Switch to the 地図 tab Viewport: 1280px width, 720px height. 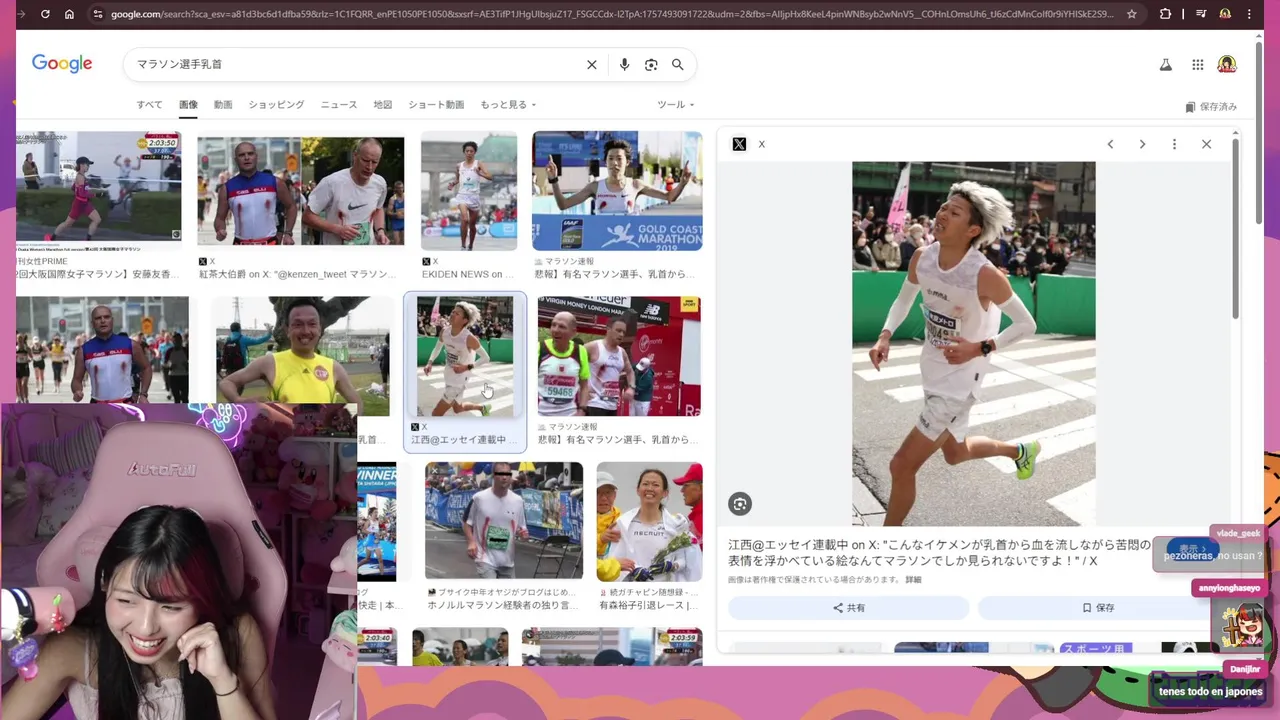click(x=383, y=105)
